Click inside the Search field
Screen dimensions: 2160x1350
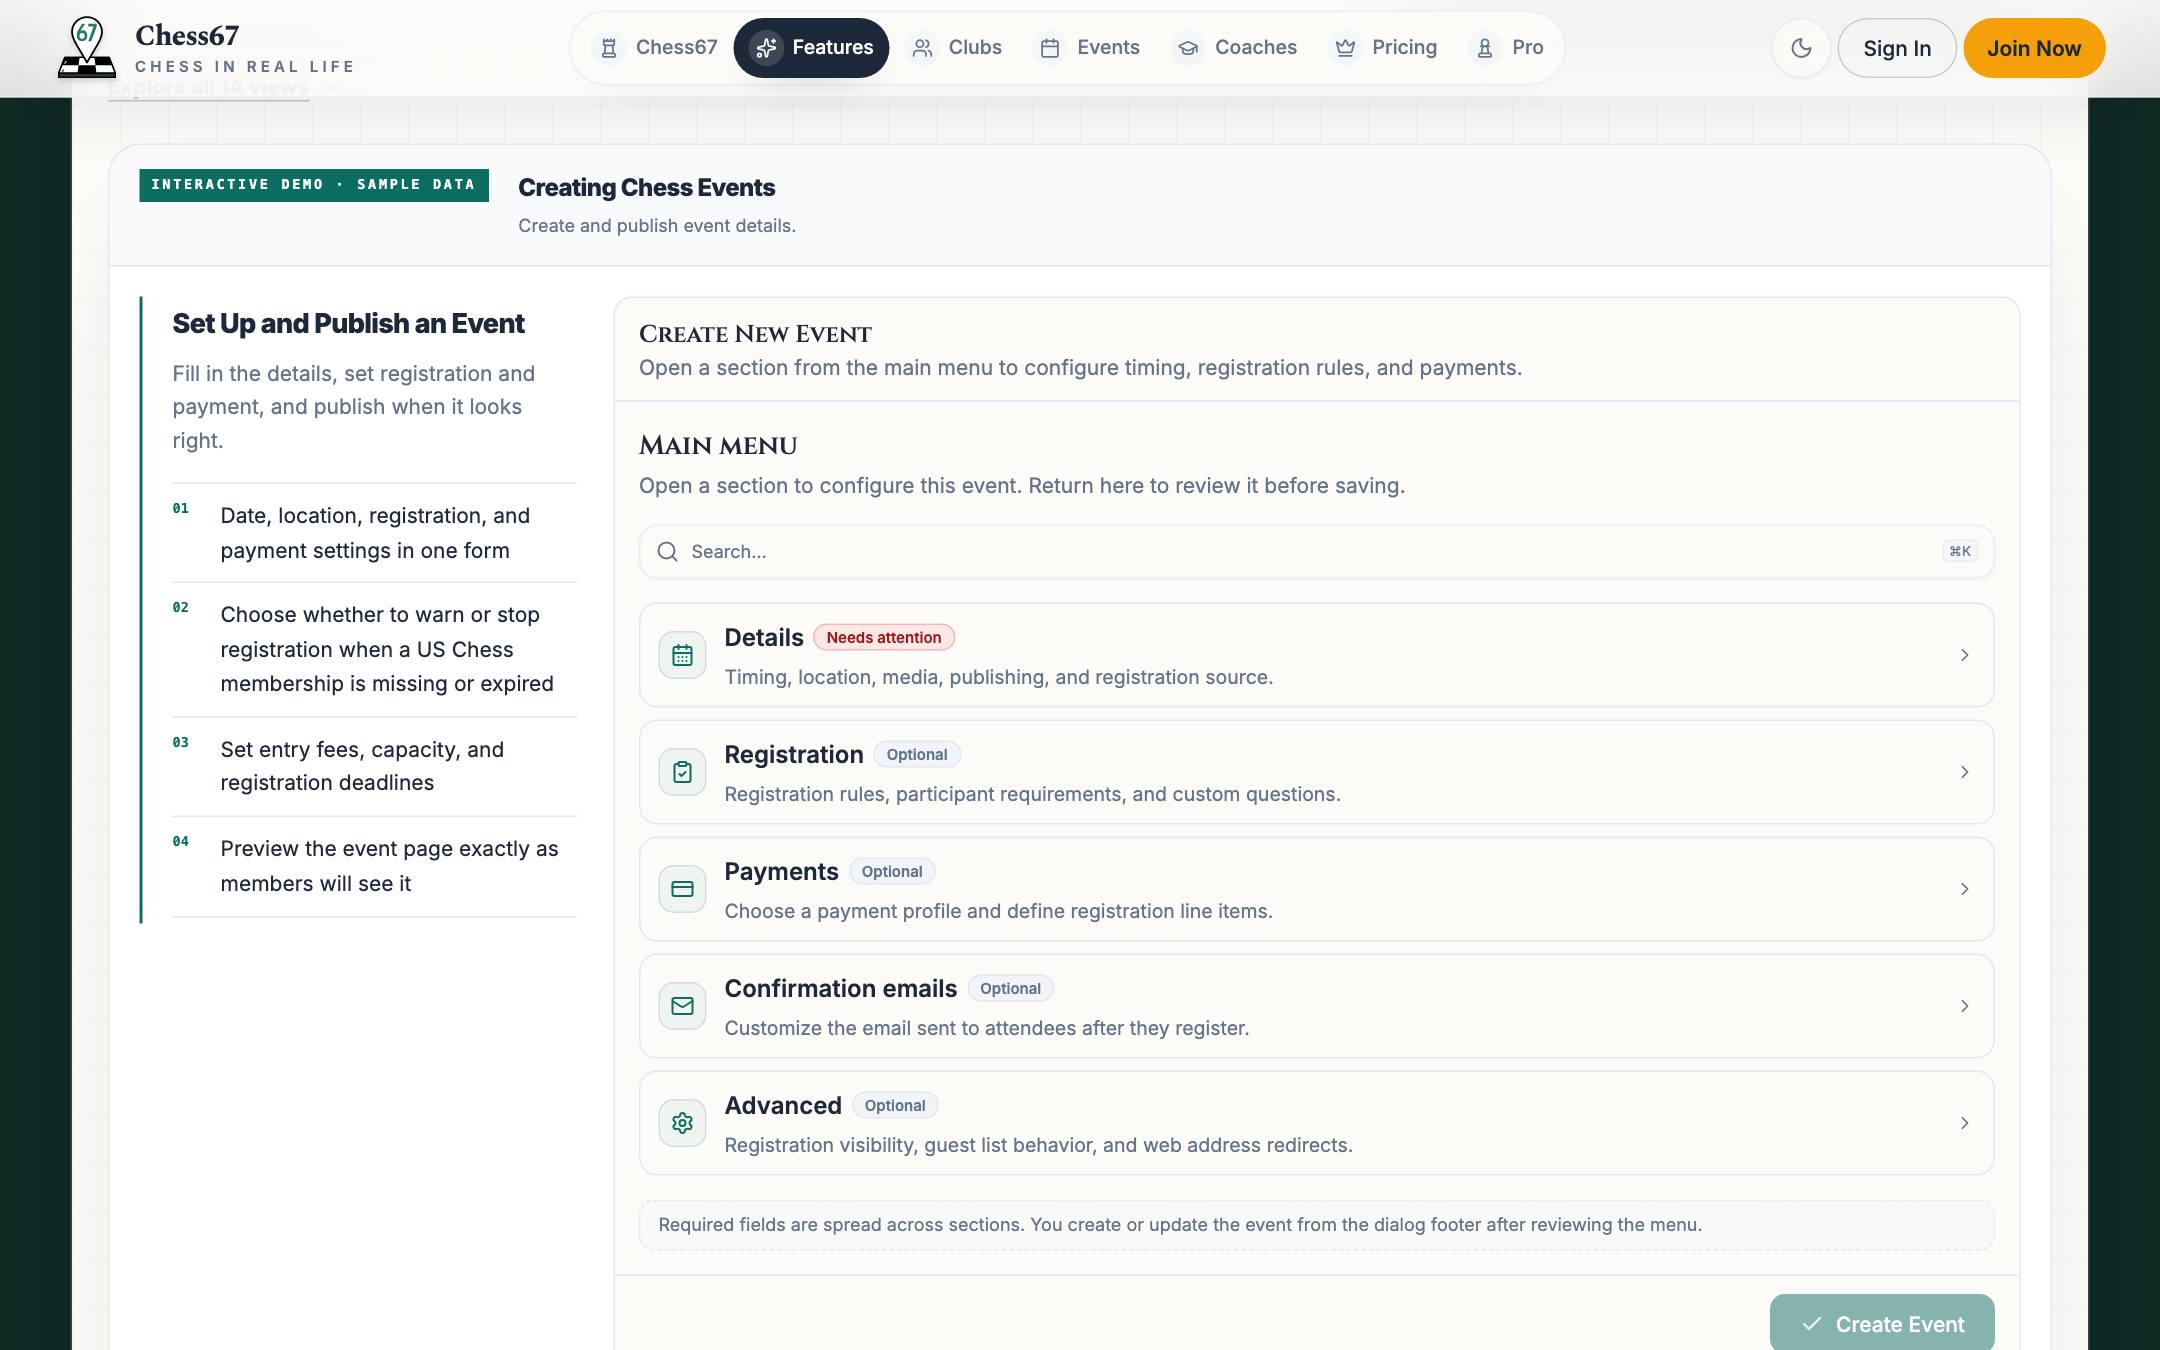click(x=1316, y=551)
